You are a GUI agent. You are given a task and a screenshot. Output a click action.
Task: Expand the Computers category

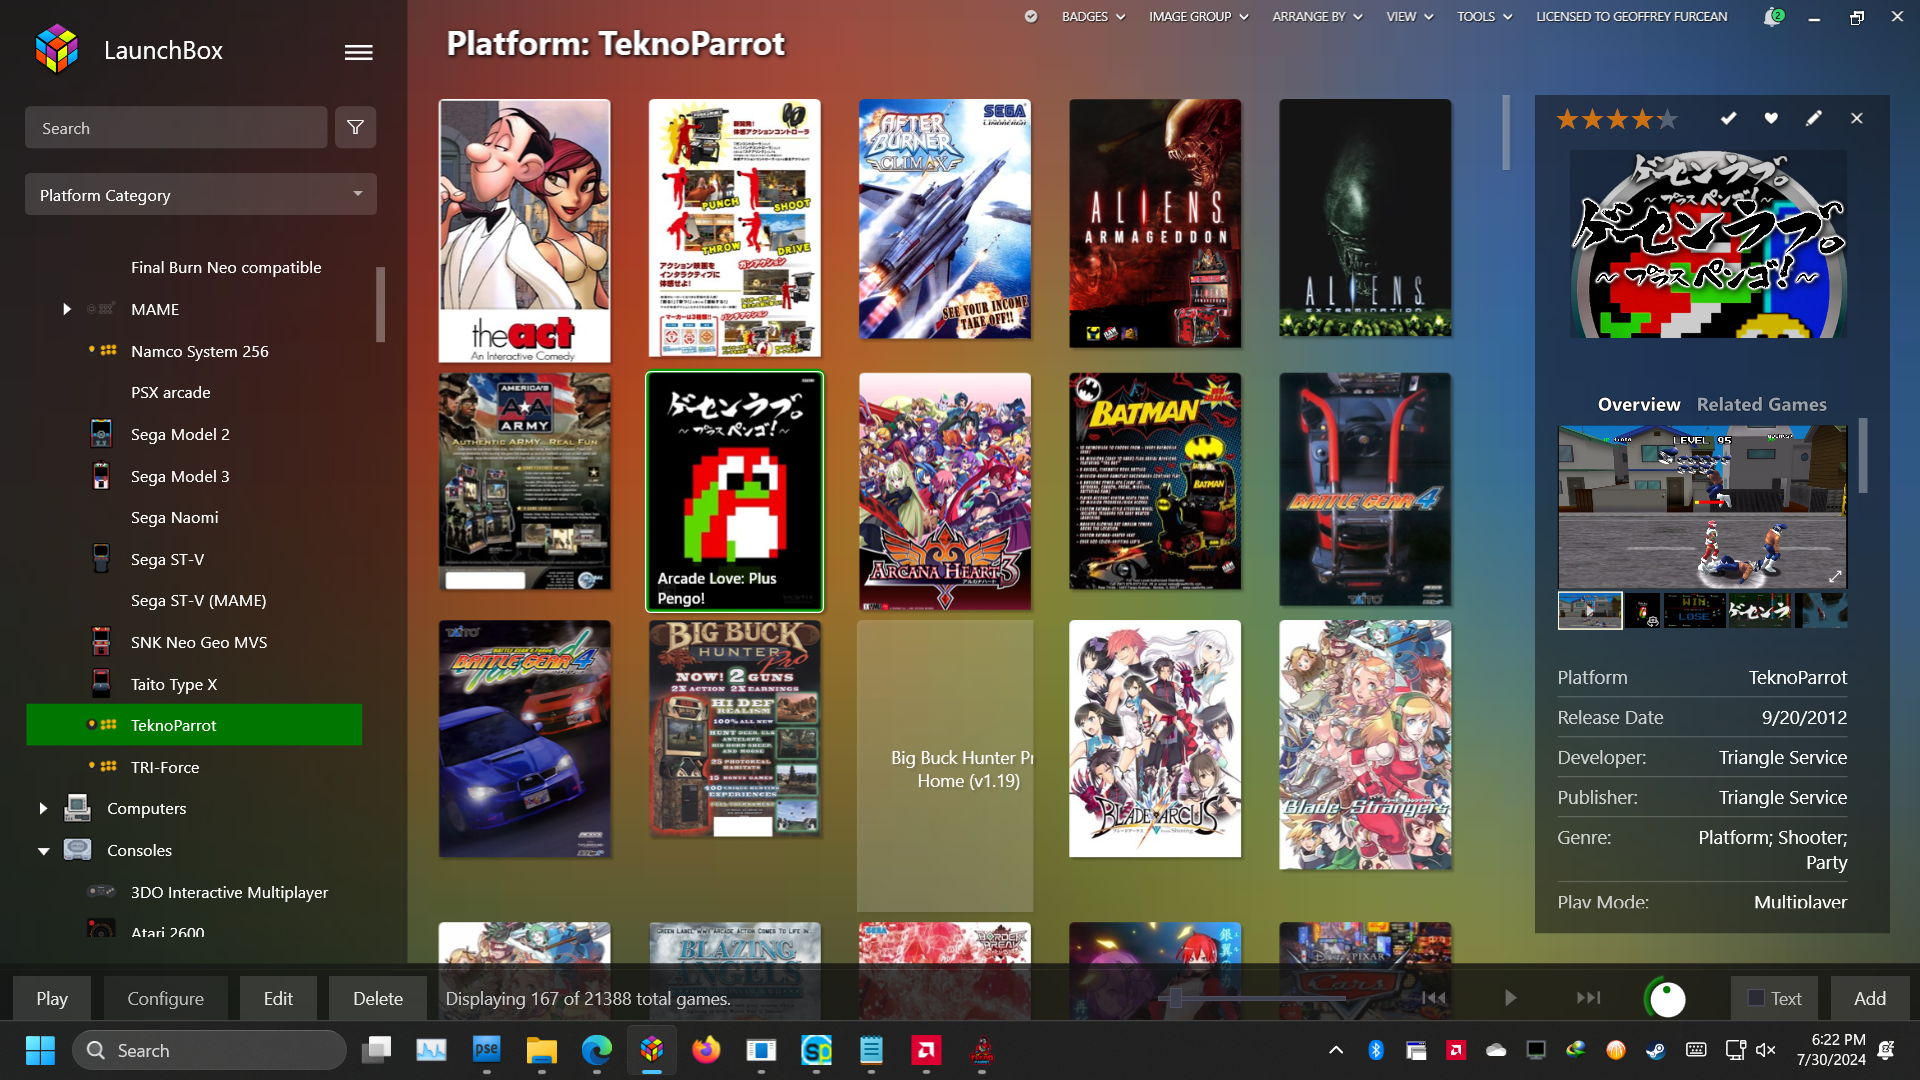[43, 808]
